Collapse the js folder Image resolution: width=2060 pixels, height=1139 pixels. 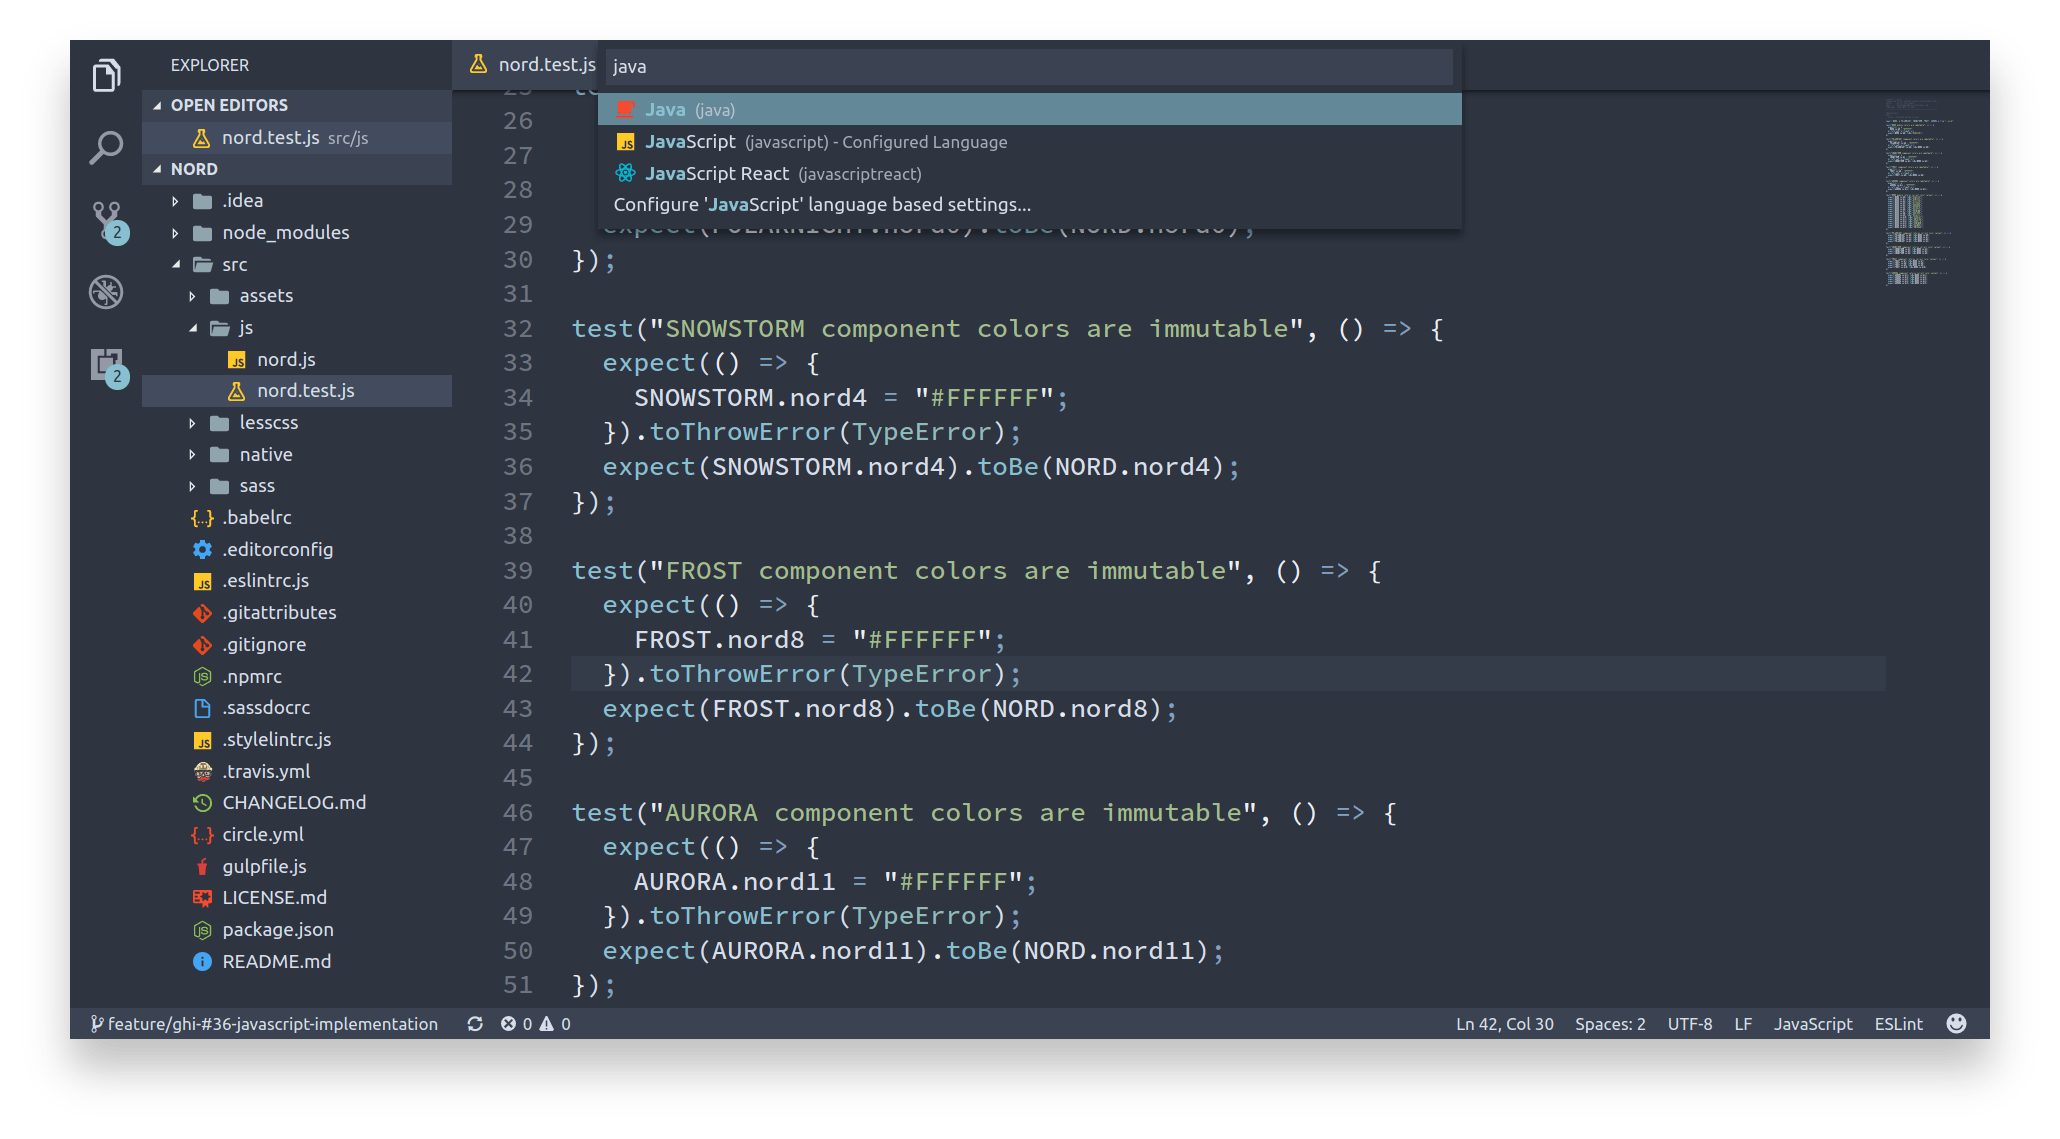pyautogui.click(x=192, y=328)
